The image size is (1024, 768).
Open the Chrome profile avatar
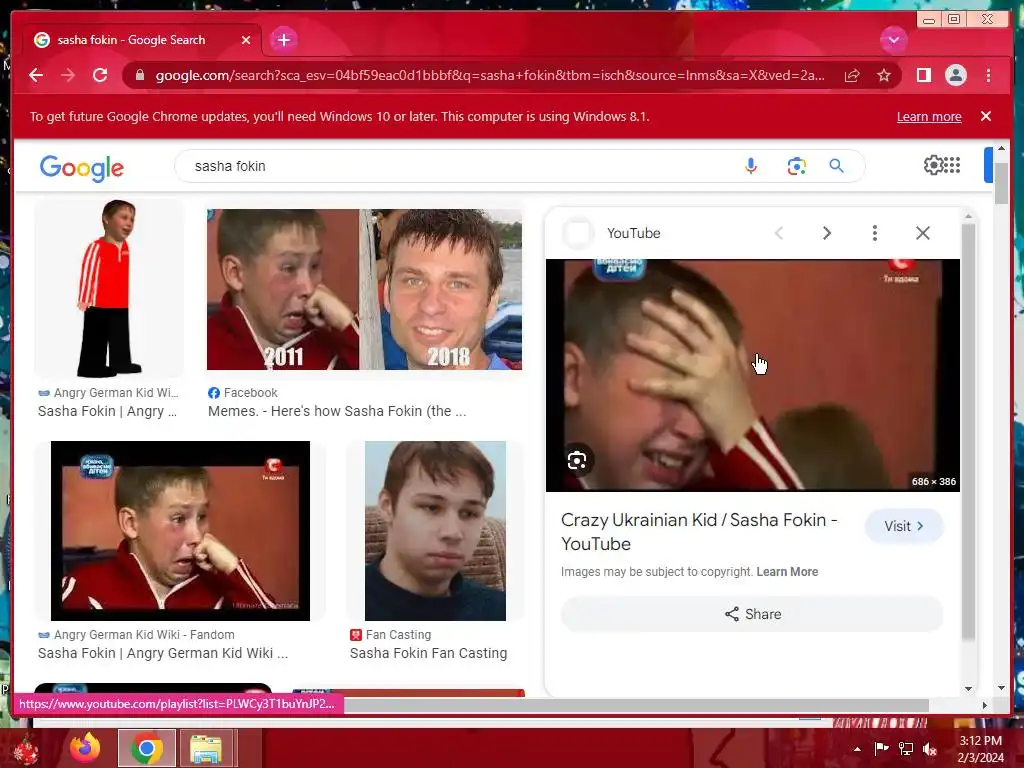955,76
